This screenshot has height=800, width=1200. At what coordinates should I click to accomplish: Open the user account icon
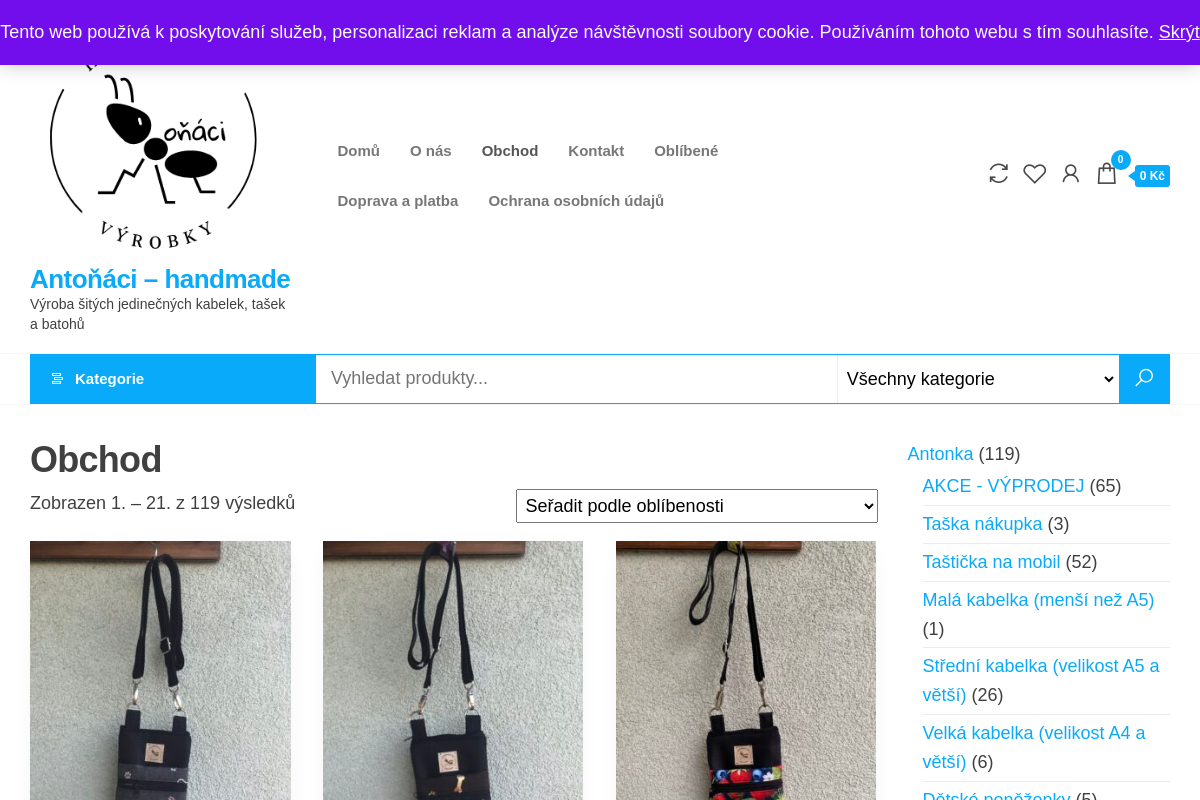tap(1070, 174)
